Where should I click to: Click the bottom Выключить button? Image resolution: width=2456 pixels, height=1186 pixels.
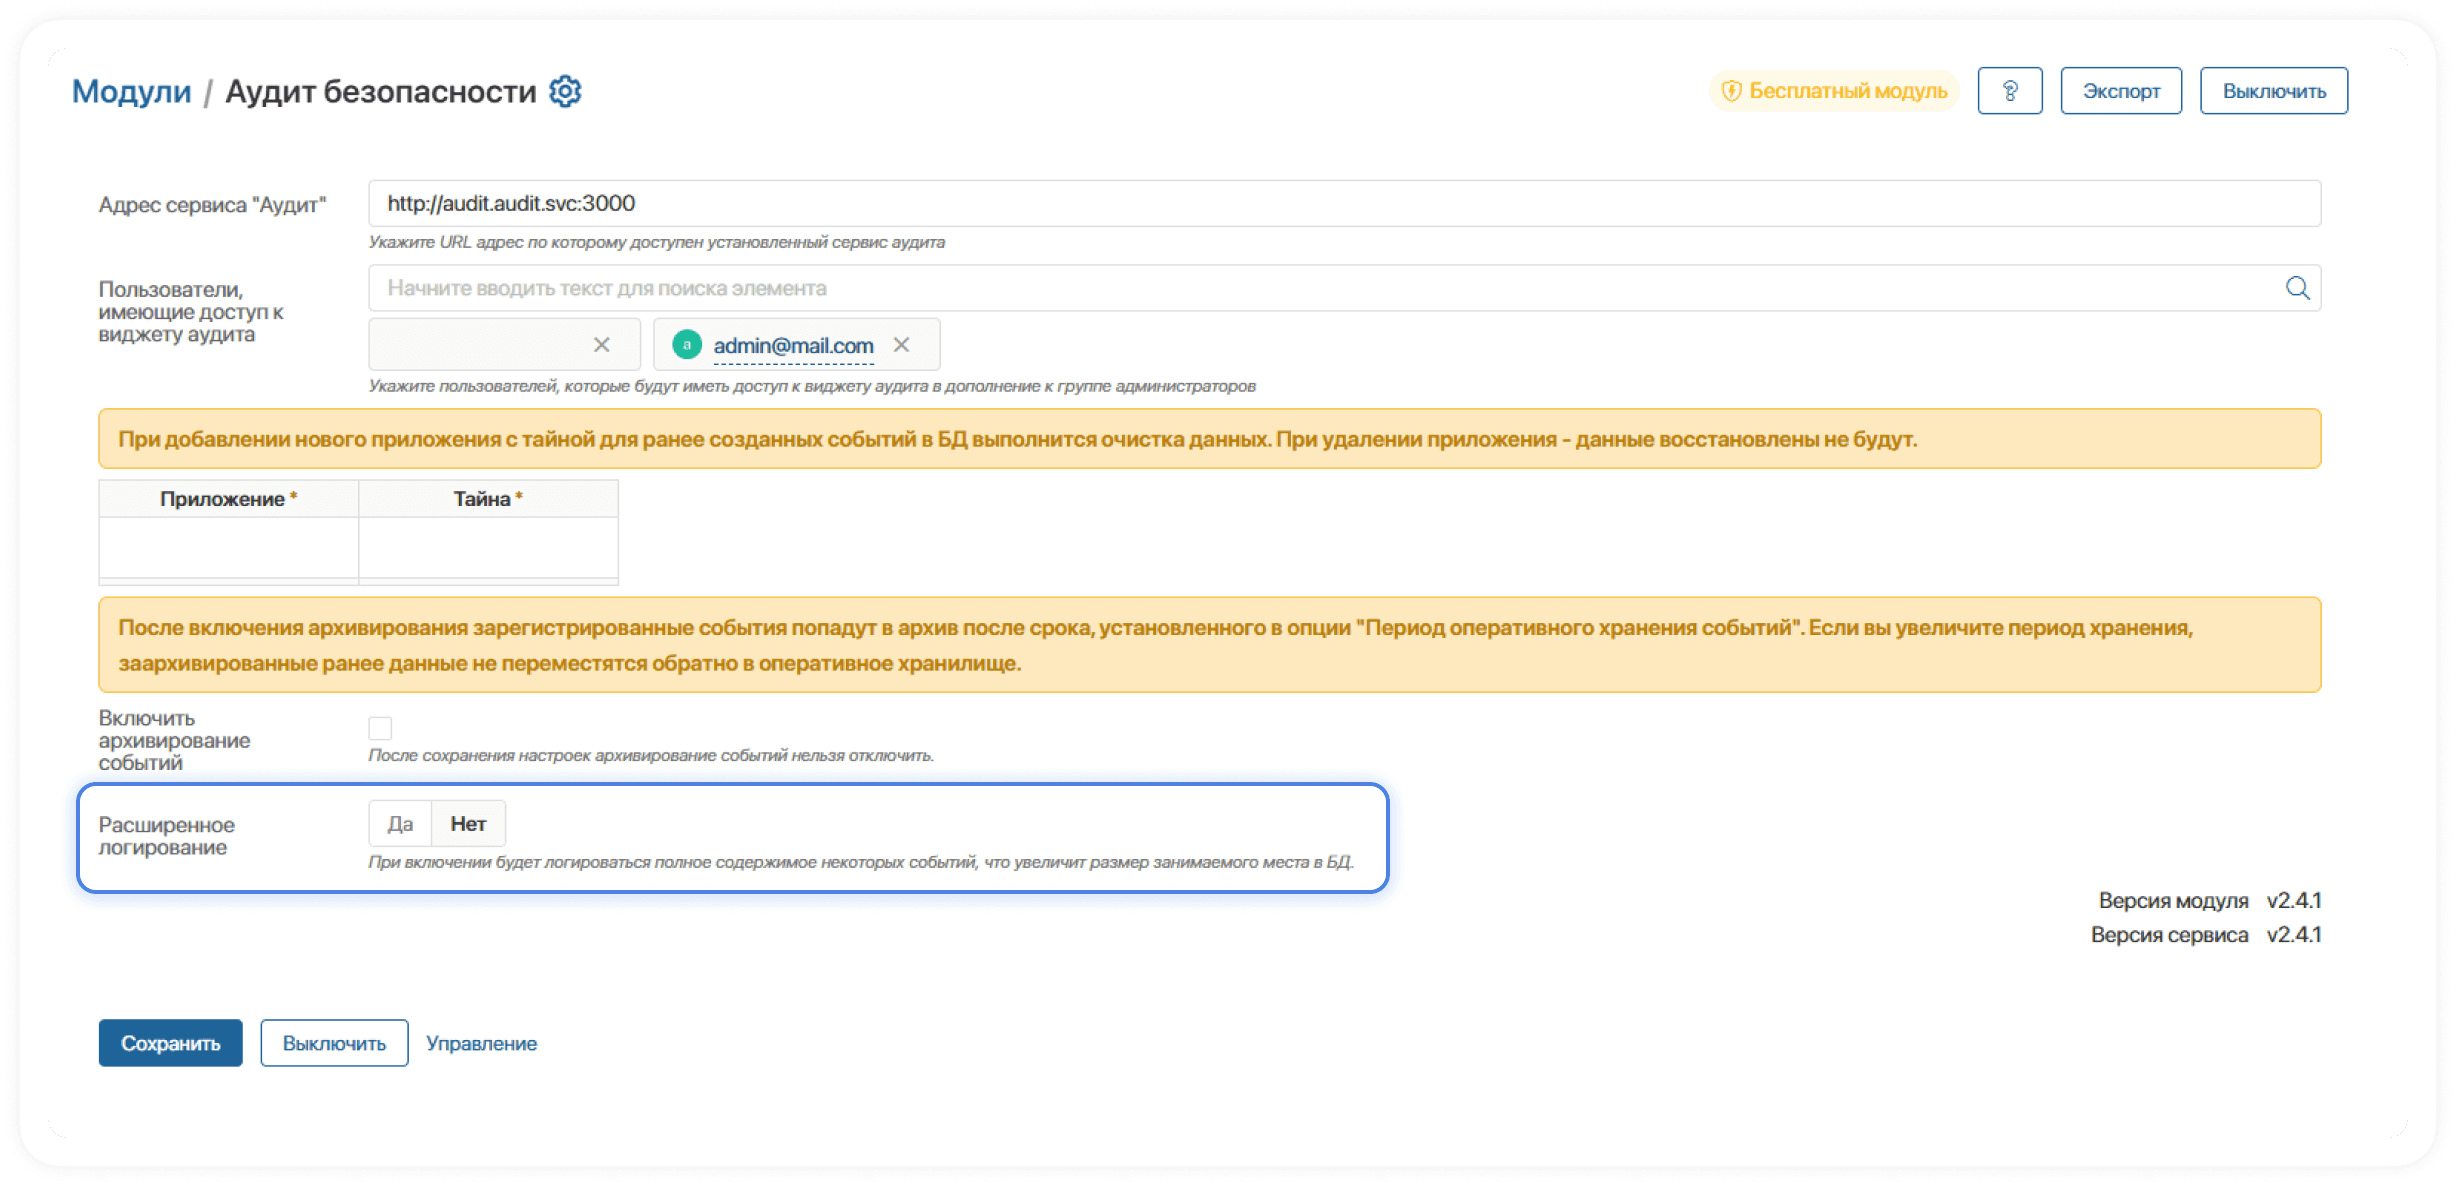point(334,1043)
